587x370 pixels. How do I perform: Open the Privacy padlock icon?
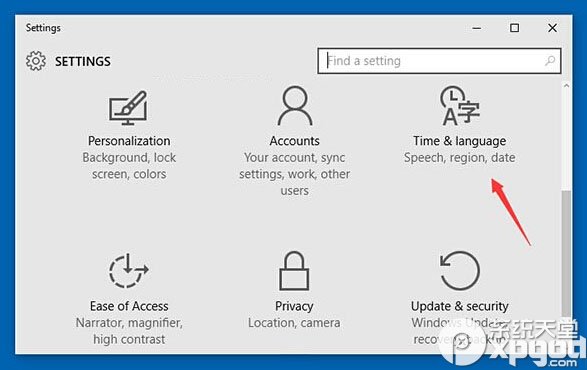[x=294, y=271]
